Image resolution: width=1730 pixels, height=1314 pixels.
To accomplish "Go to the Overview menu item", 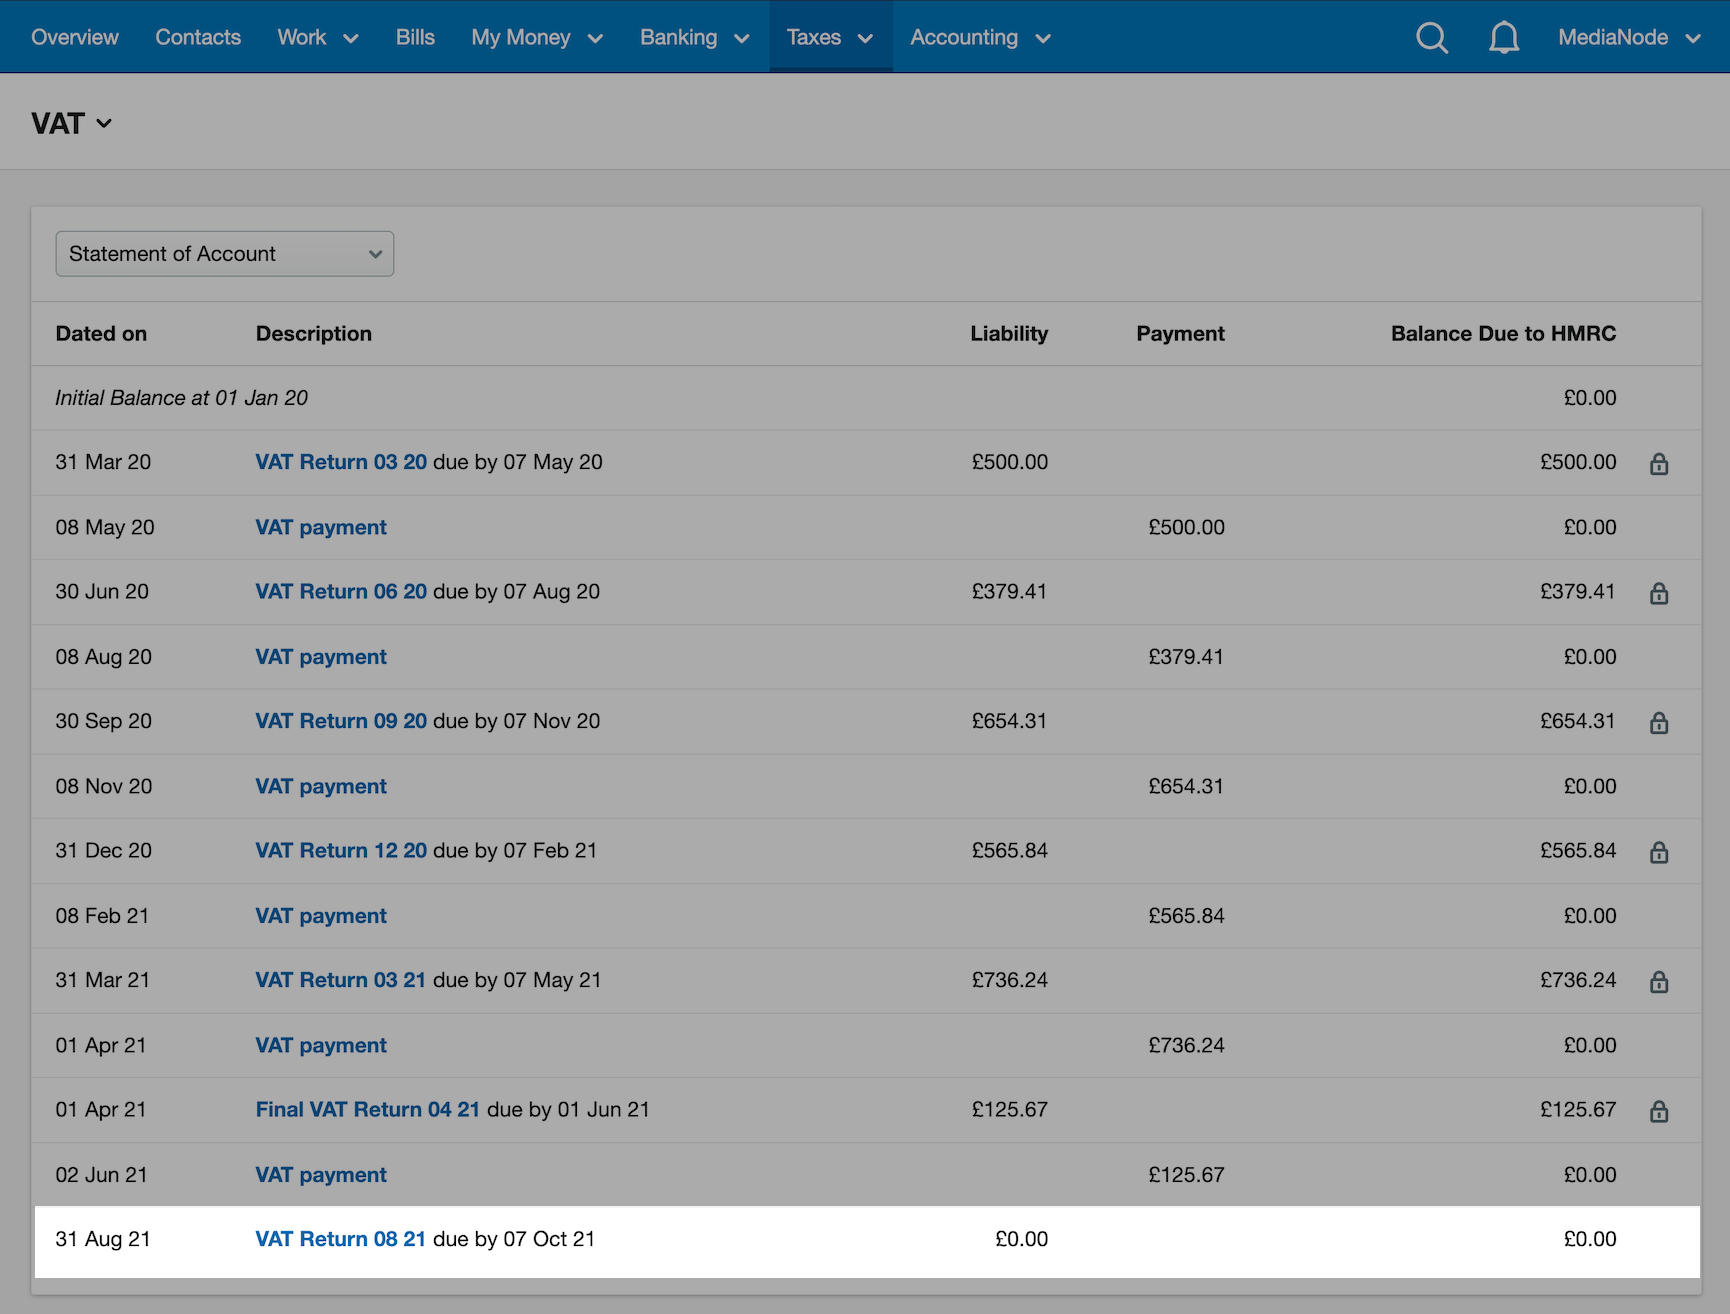I will (74, 37).
